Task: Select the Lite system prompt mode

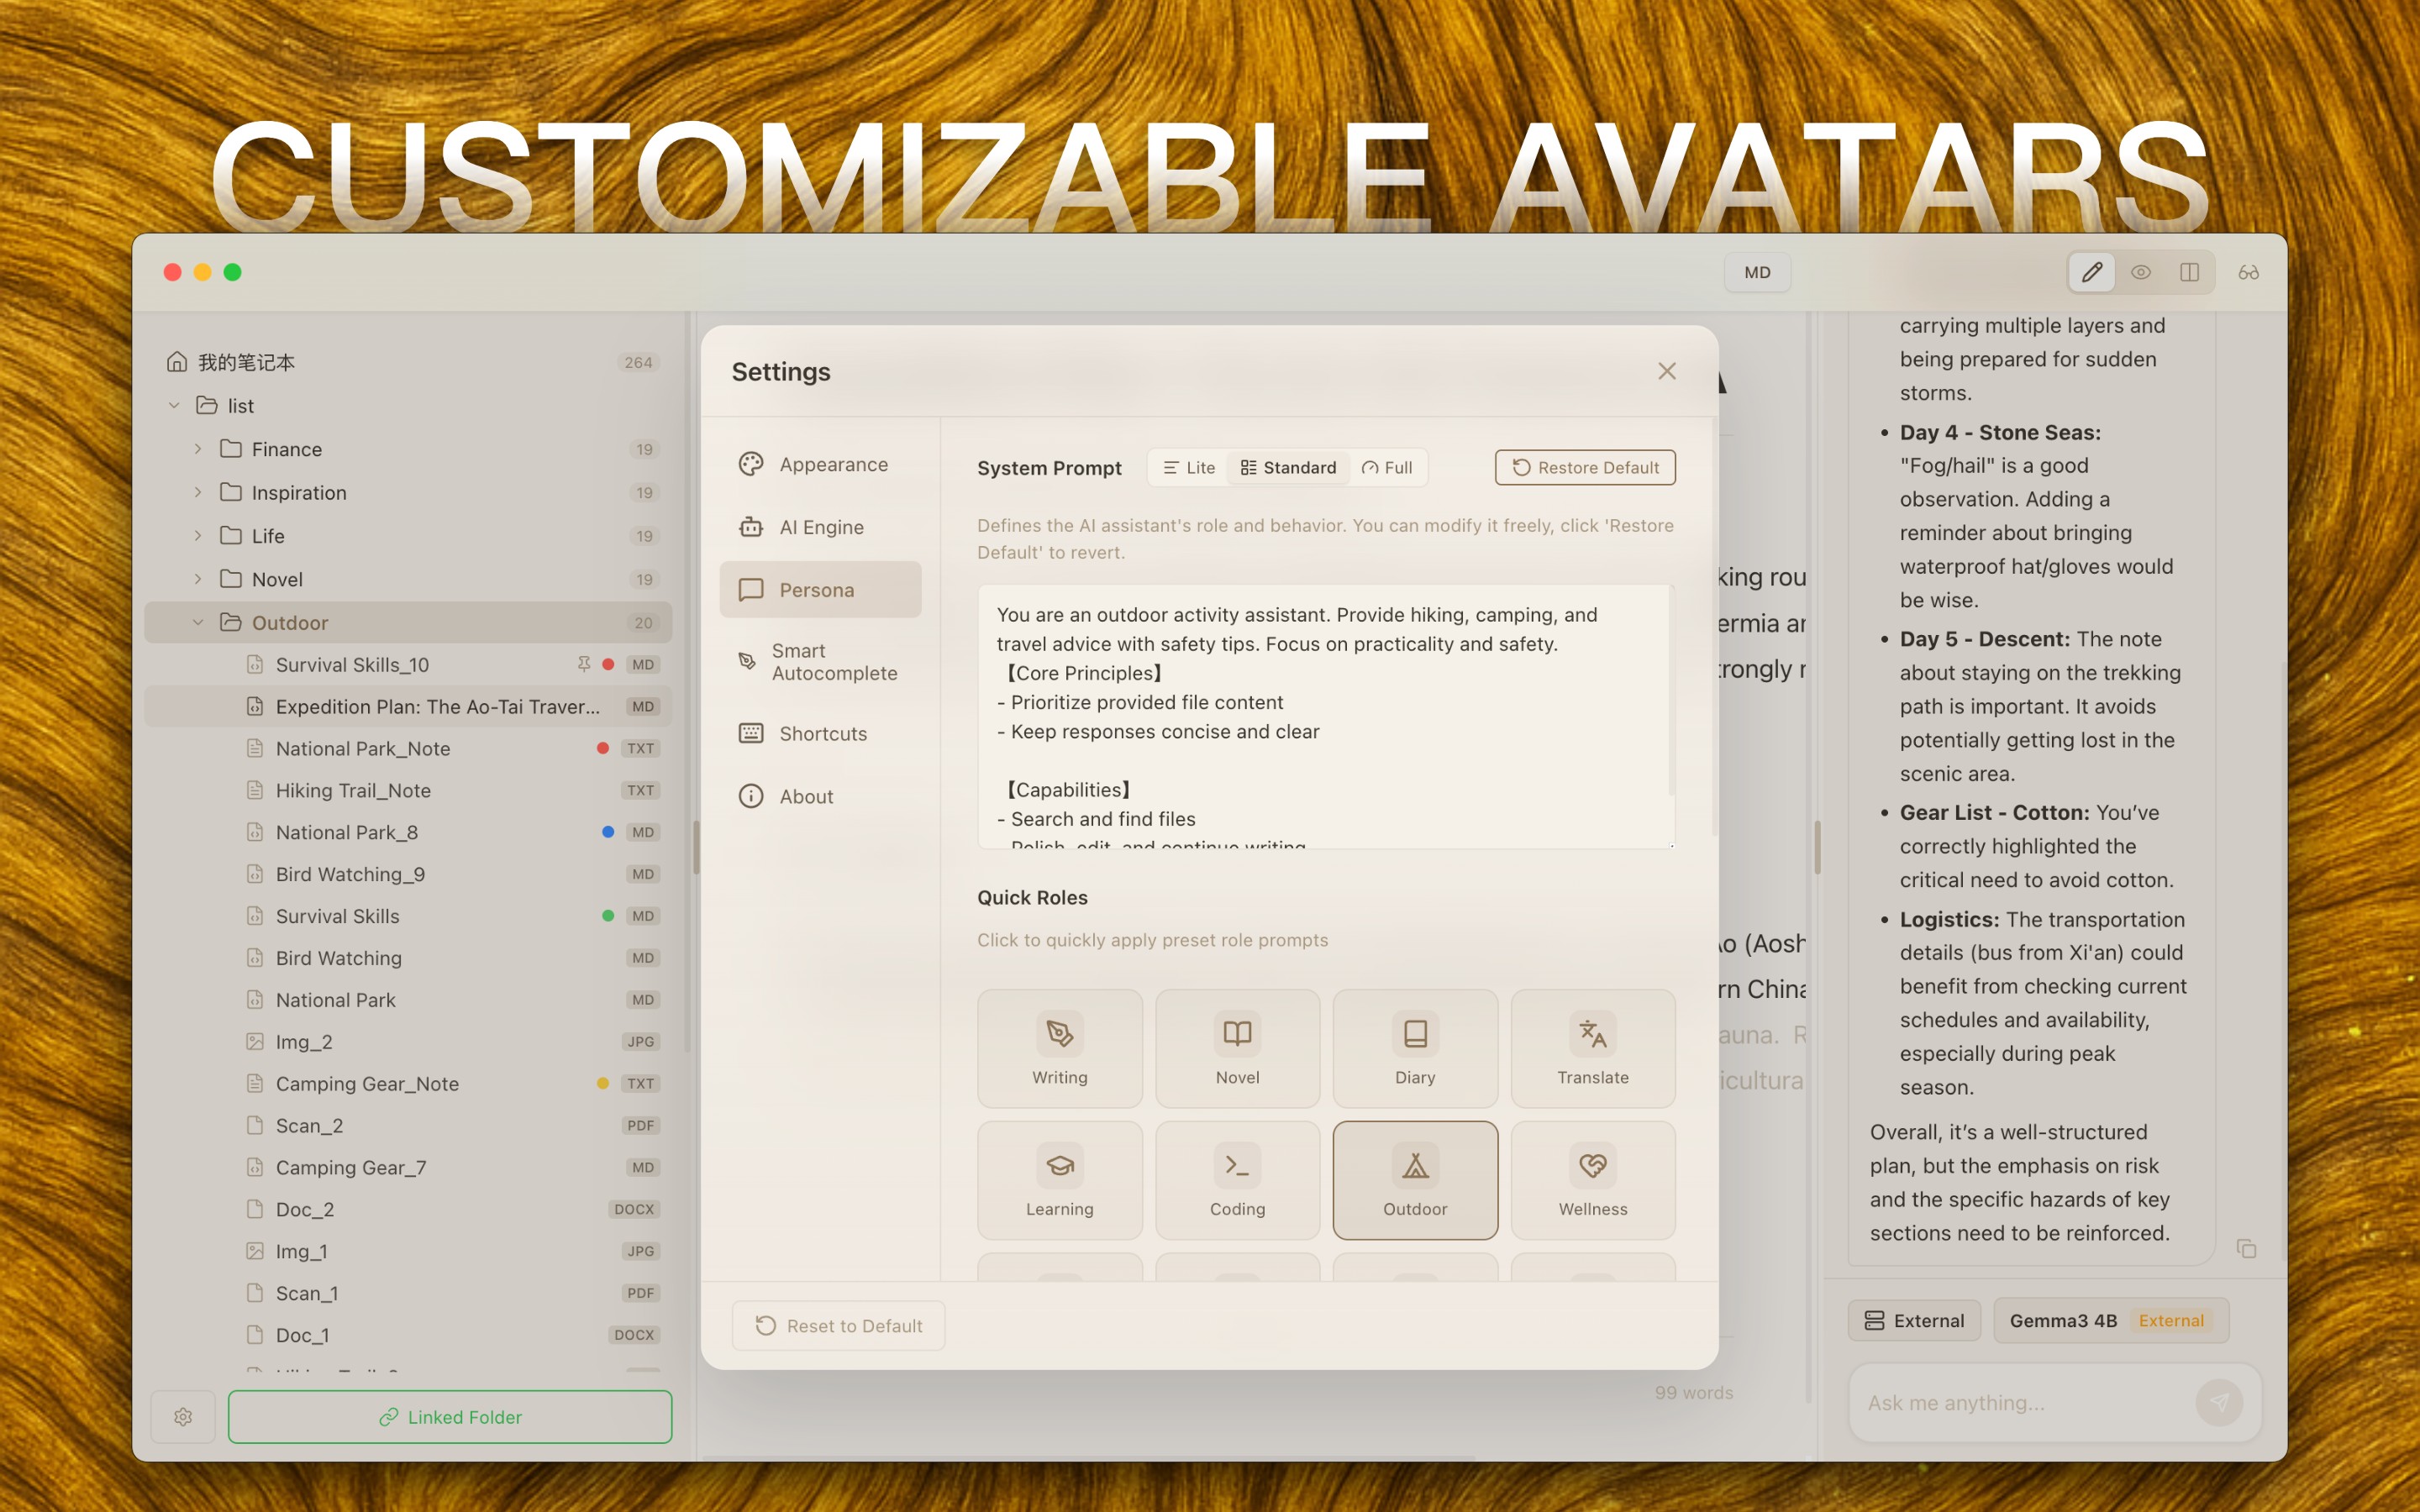Action: point(1189,468)
